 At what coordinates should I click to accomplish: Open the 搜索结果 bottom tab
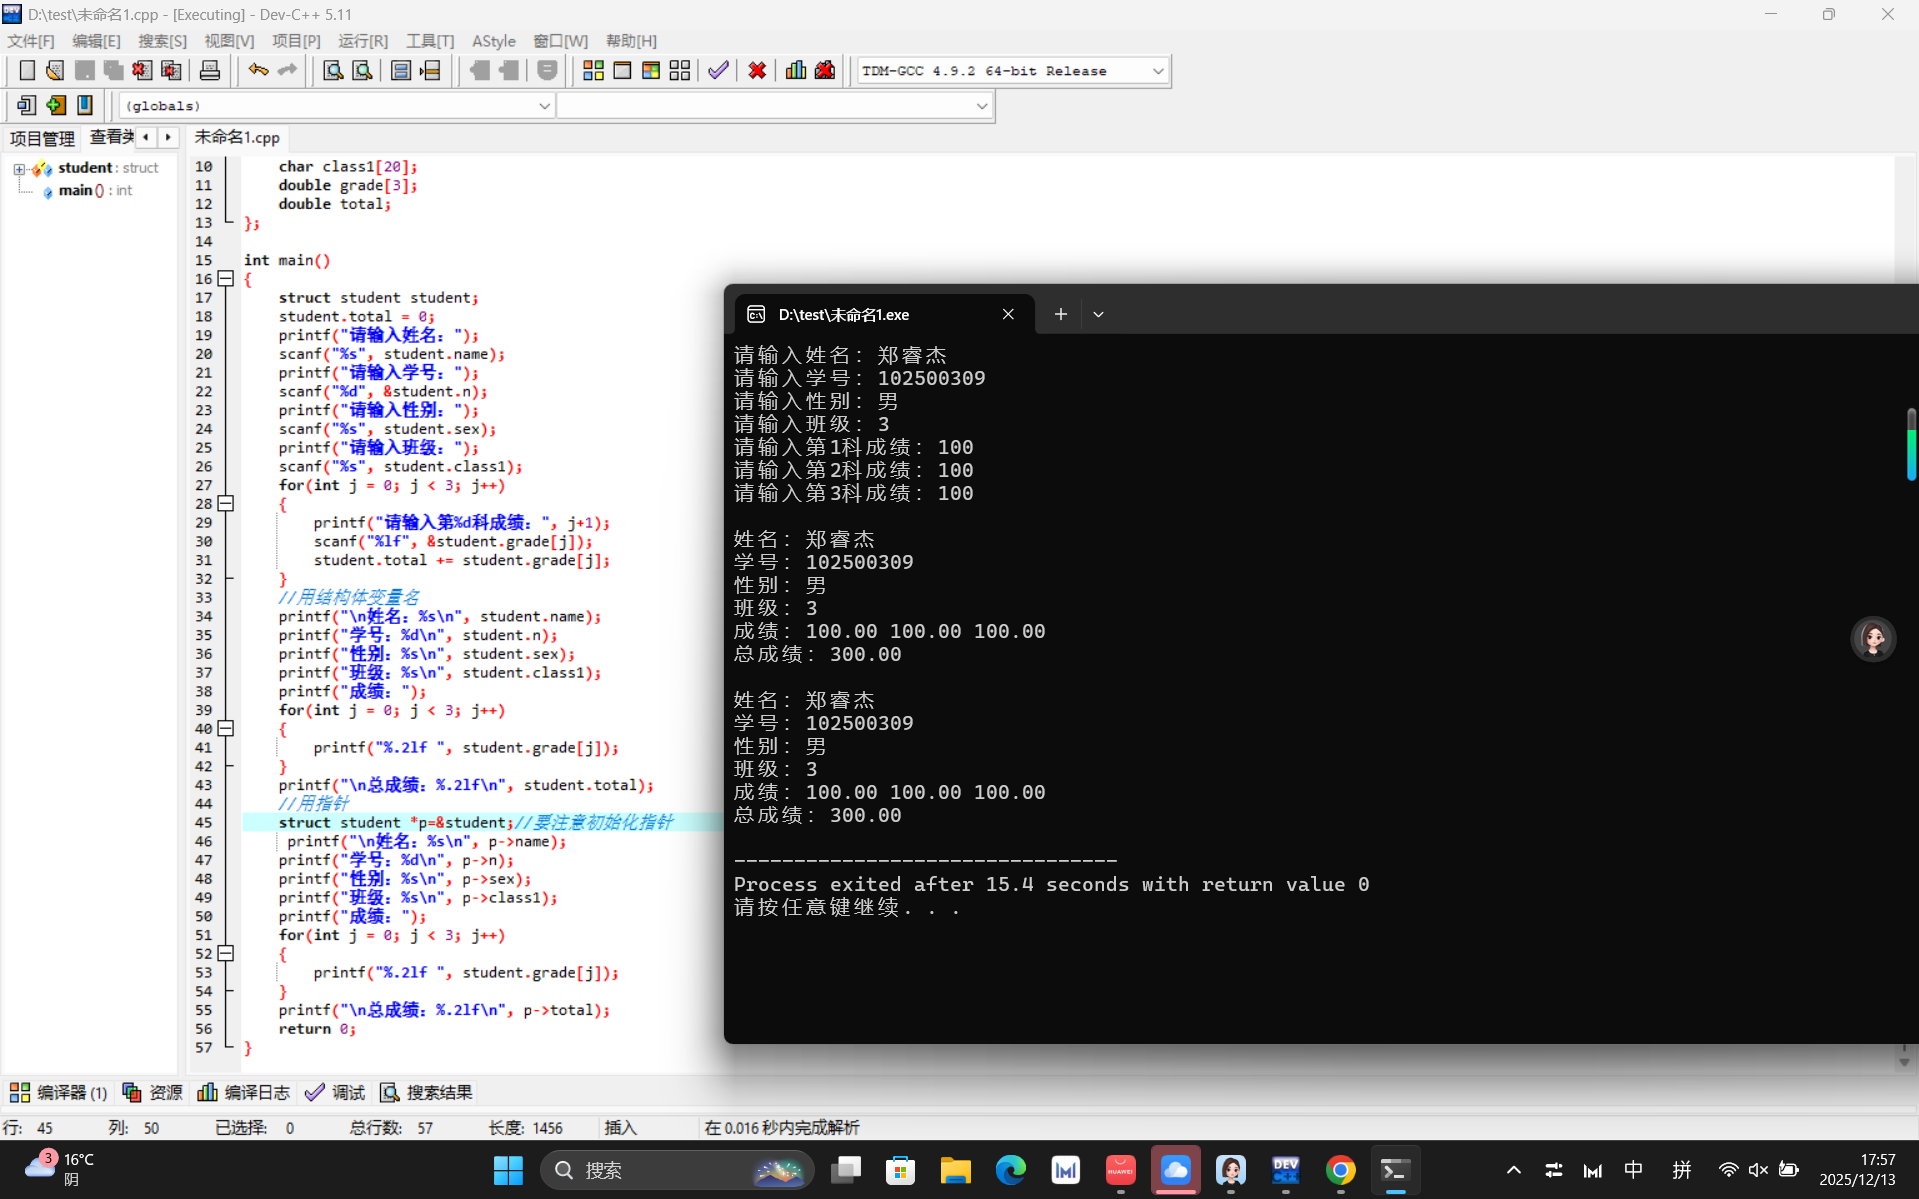[x=426, y=1092]
